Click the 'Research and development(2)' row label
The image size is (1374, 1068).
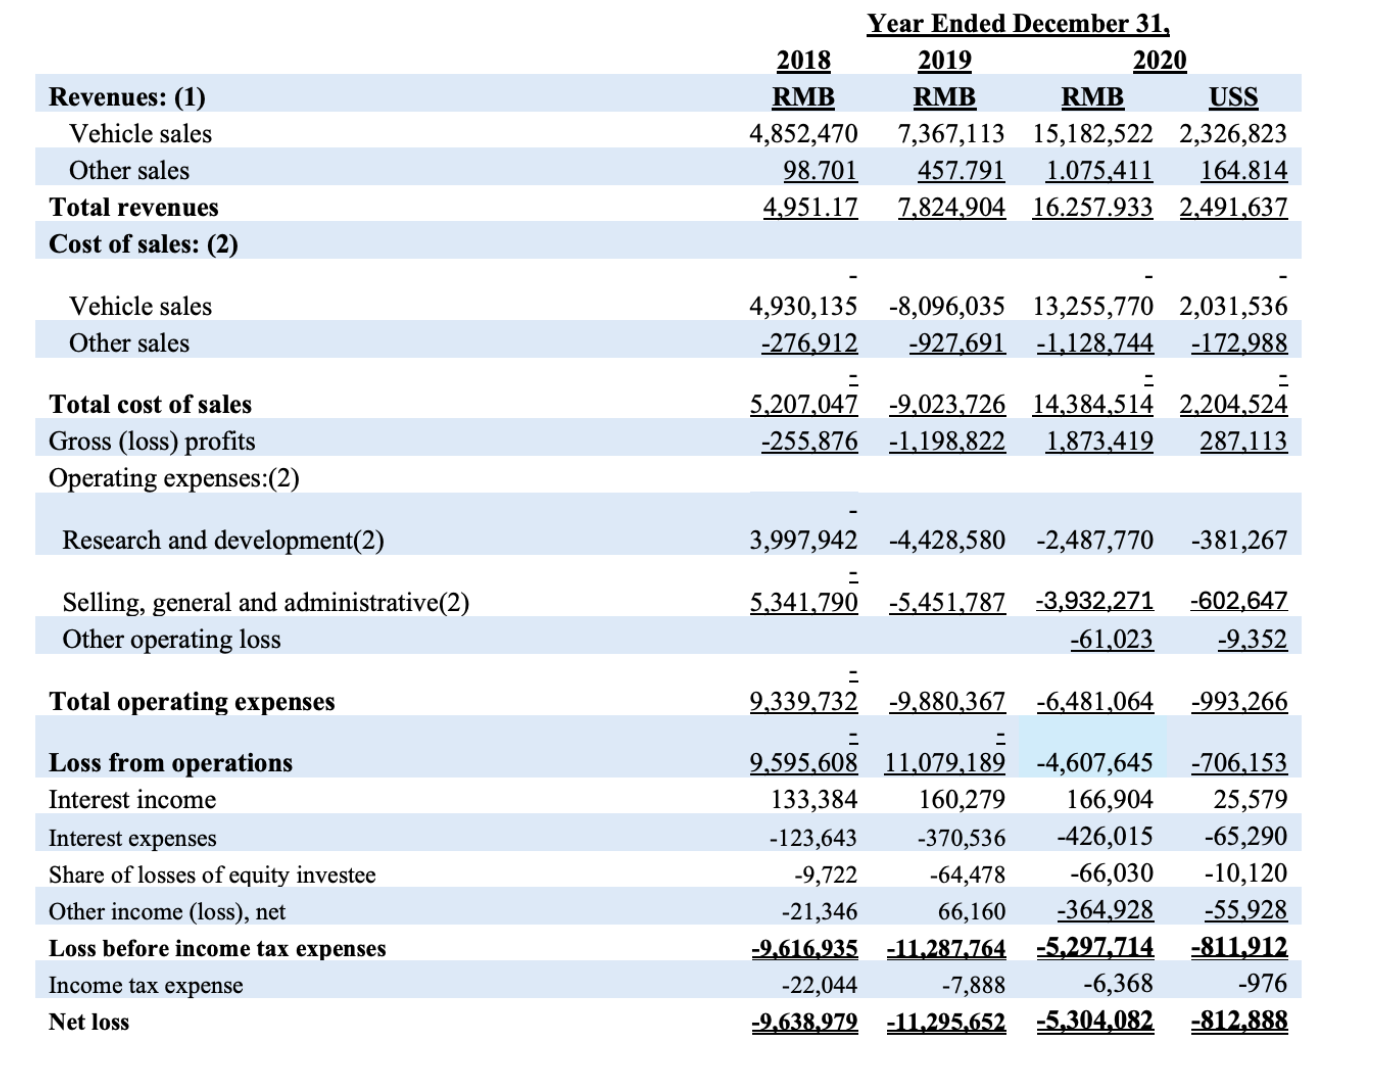[223, 540]
